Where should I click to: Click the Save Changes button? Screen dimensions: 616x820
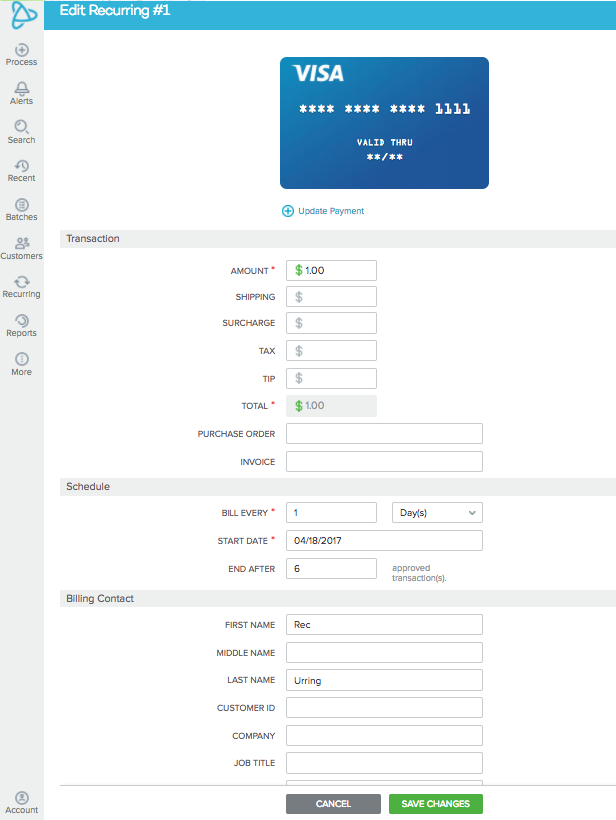pyautogui.click(x=436, y=804)
